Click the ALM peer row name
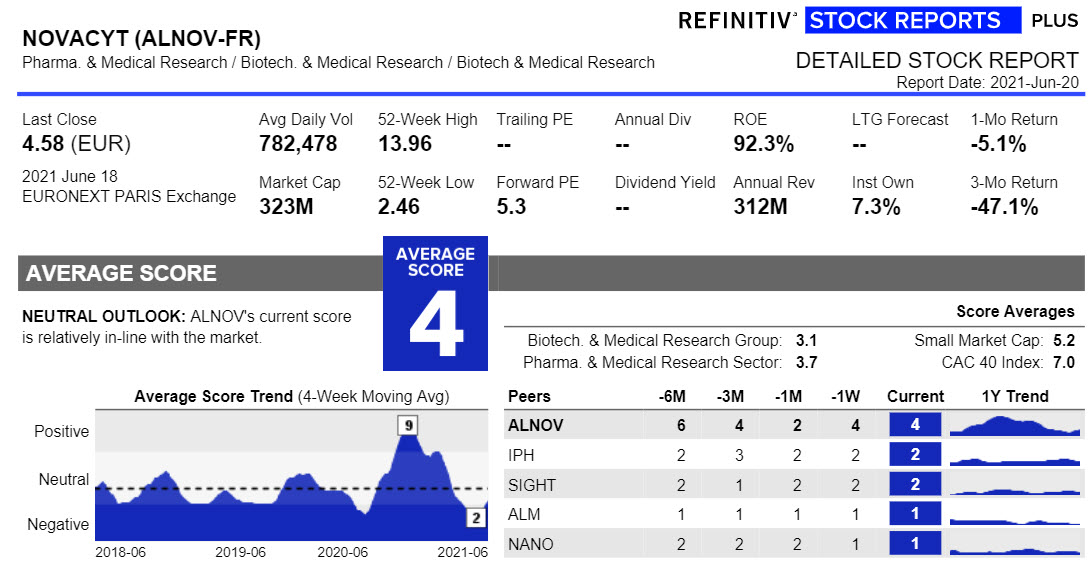This screenshot has width=1092, height=563. pos(524,514)
